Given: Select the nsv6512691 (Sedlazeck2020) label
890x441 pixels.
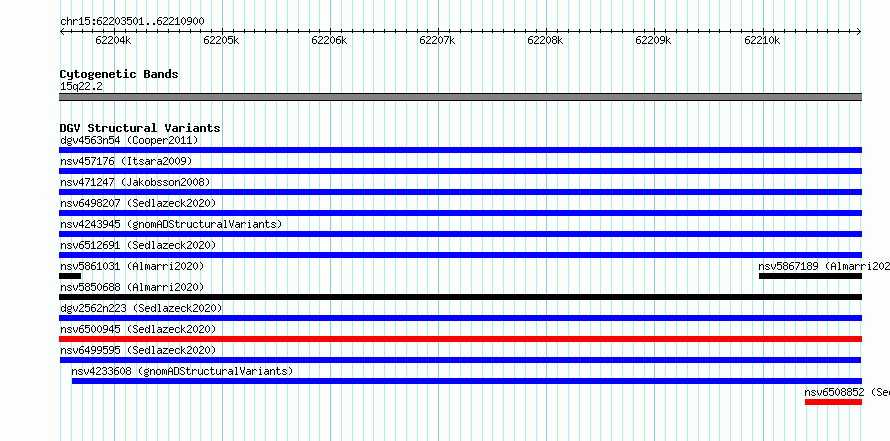Looking at the screenshot, I should click(138, 245).
